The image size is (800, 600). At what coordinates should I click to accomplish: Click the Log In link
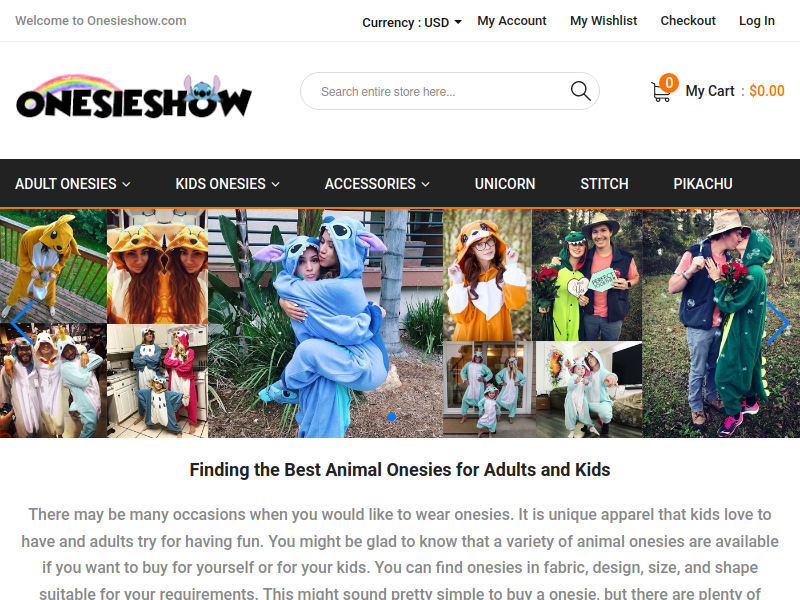click(x=757, y=21)
